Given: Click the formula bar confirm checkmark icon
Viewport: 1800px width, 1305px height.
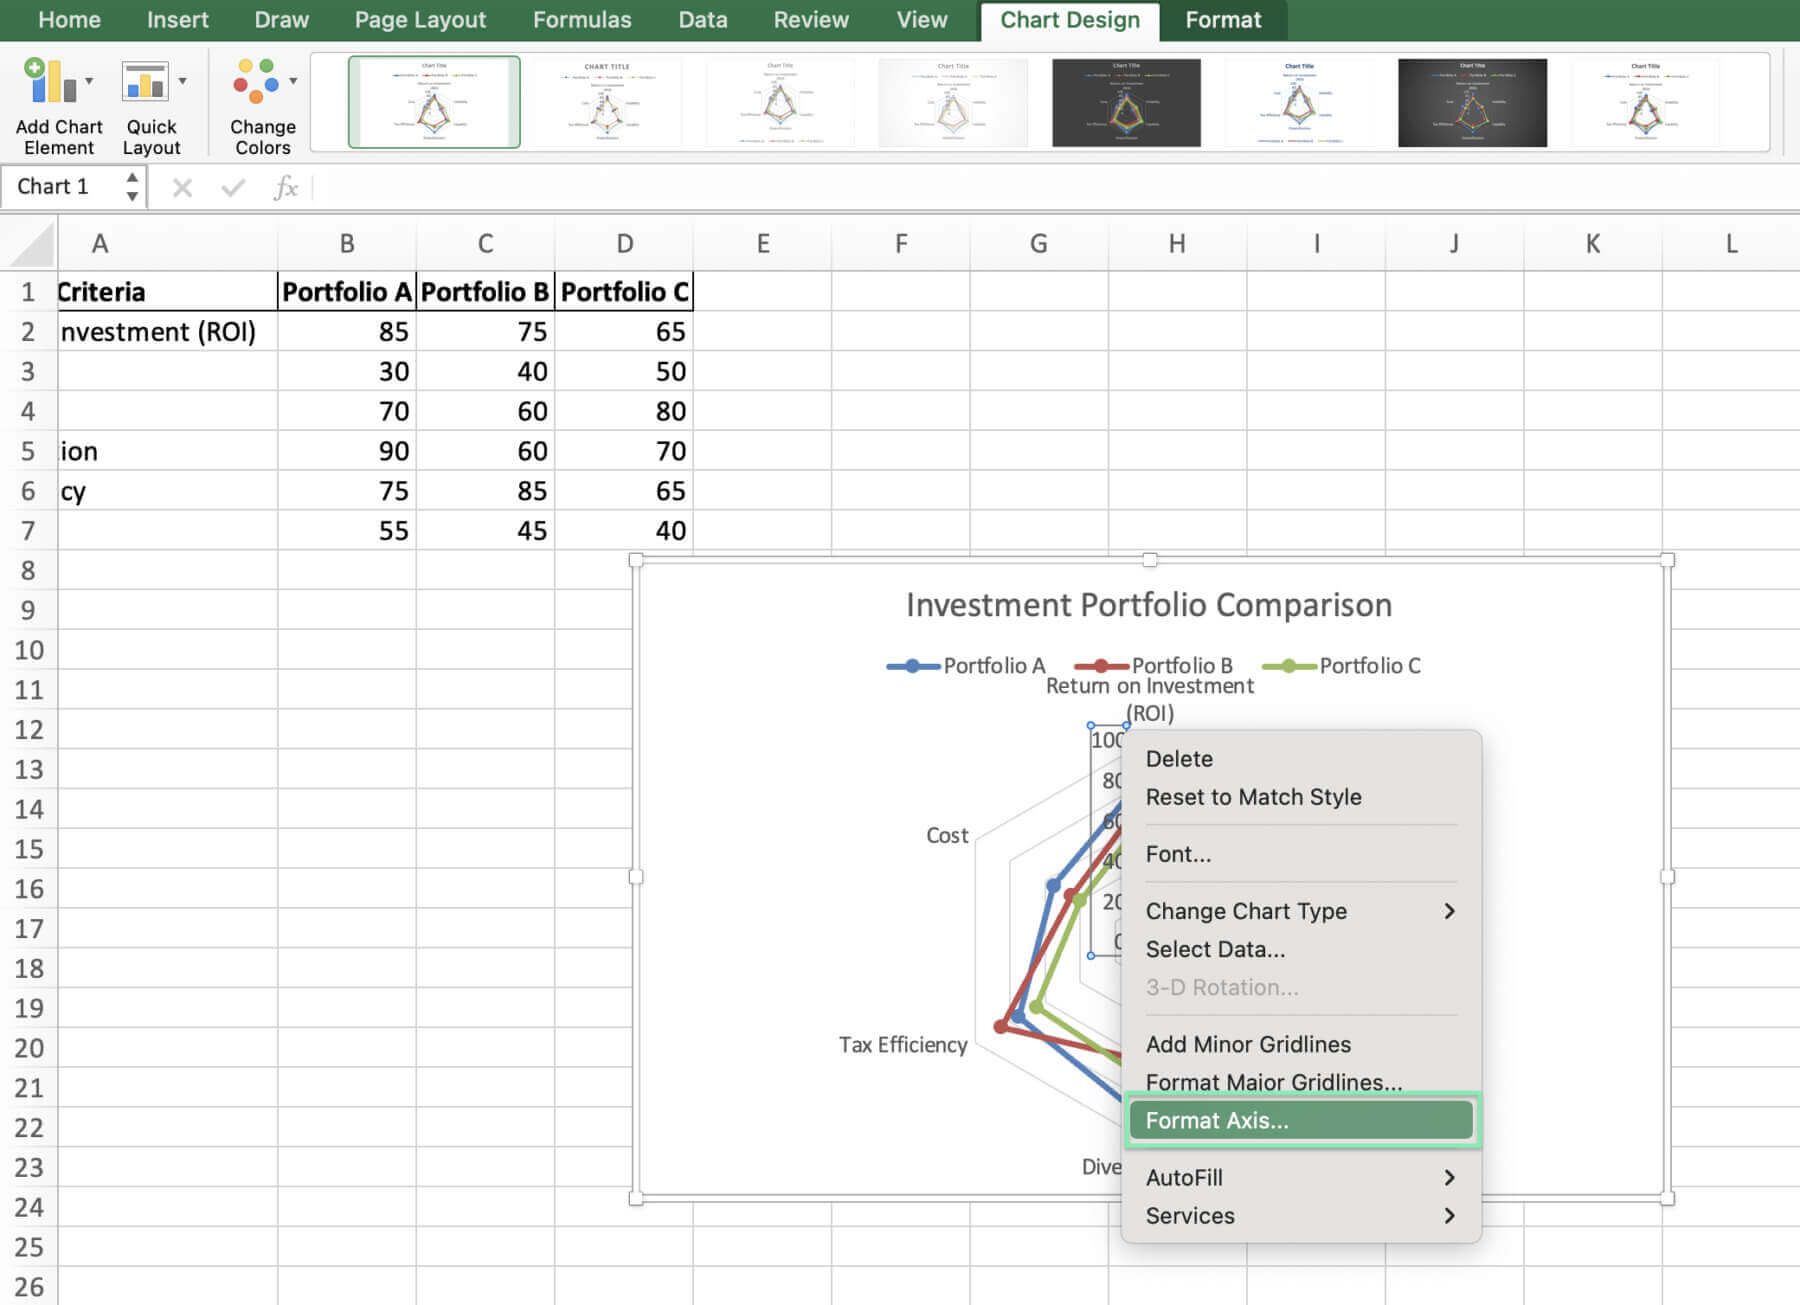Looking at the screenshot, I should coord(233,187).
